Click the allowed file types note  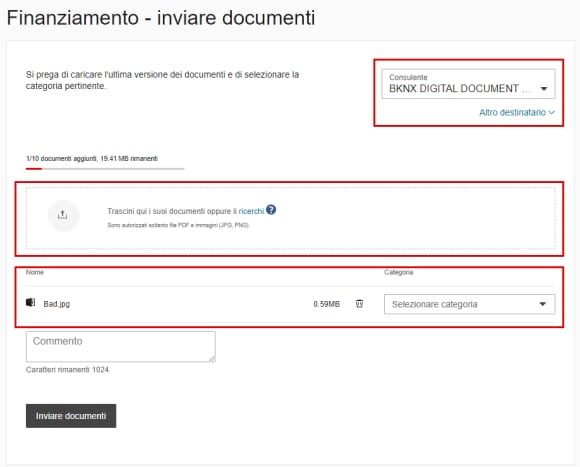[178, 225]
